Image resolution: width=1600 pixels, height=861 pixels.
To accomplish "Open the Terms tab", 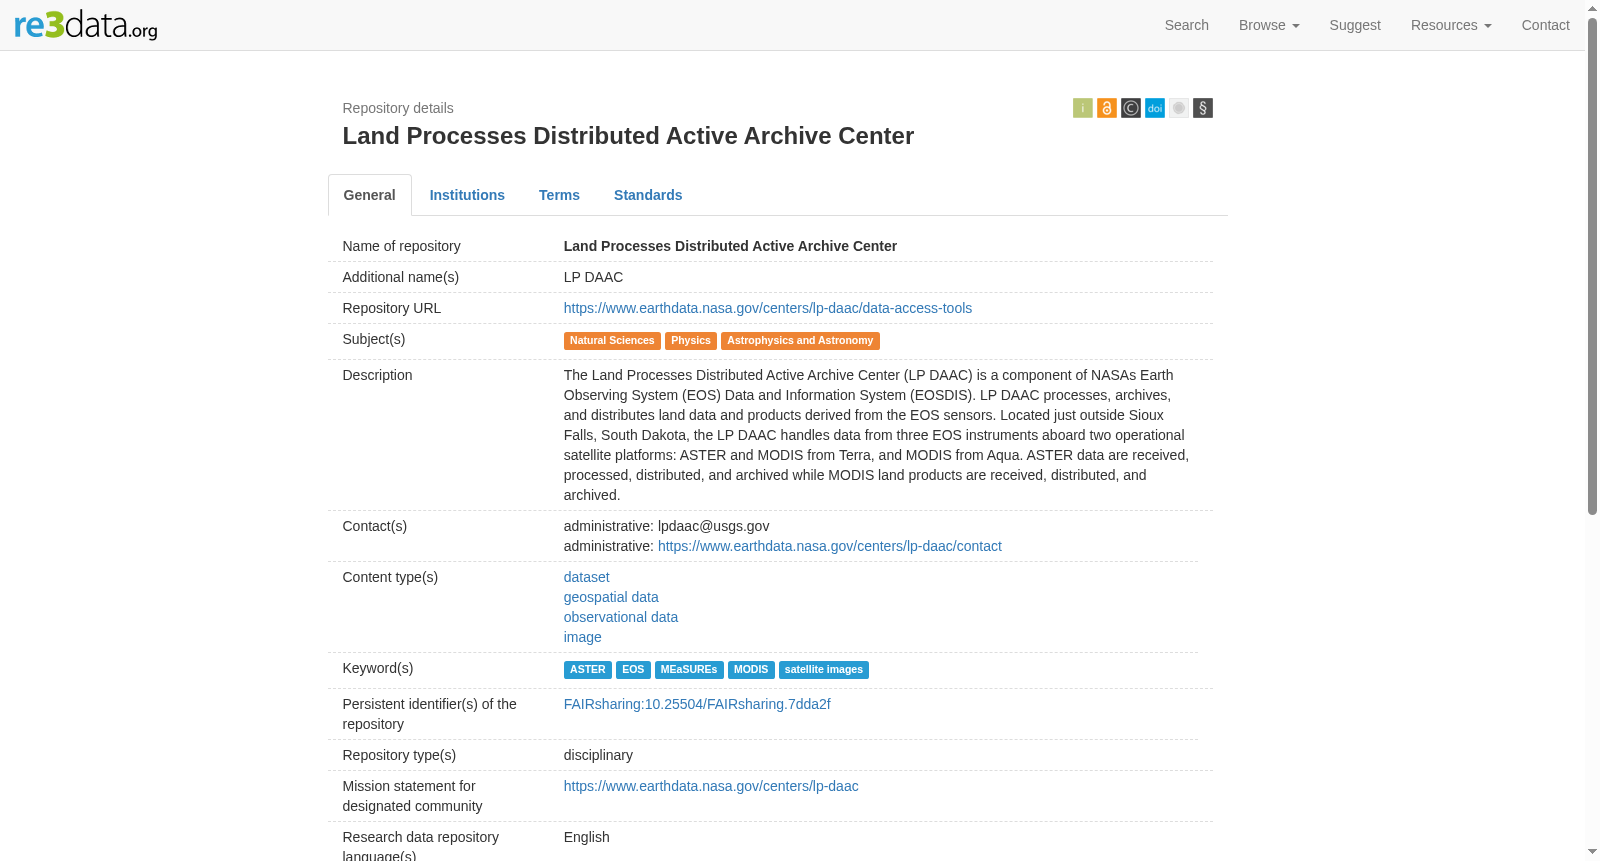I will tap(559, 195).
